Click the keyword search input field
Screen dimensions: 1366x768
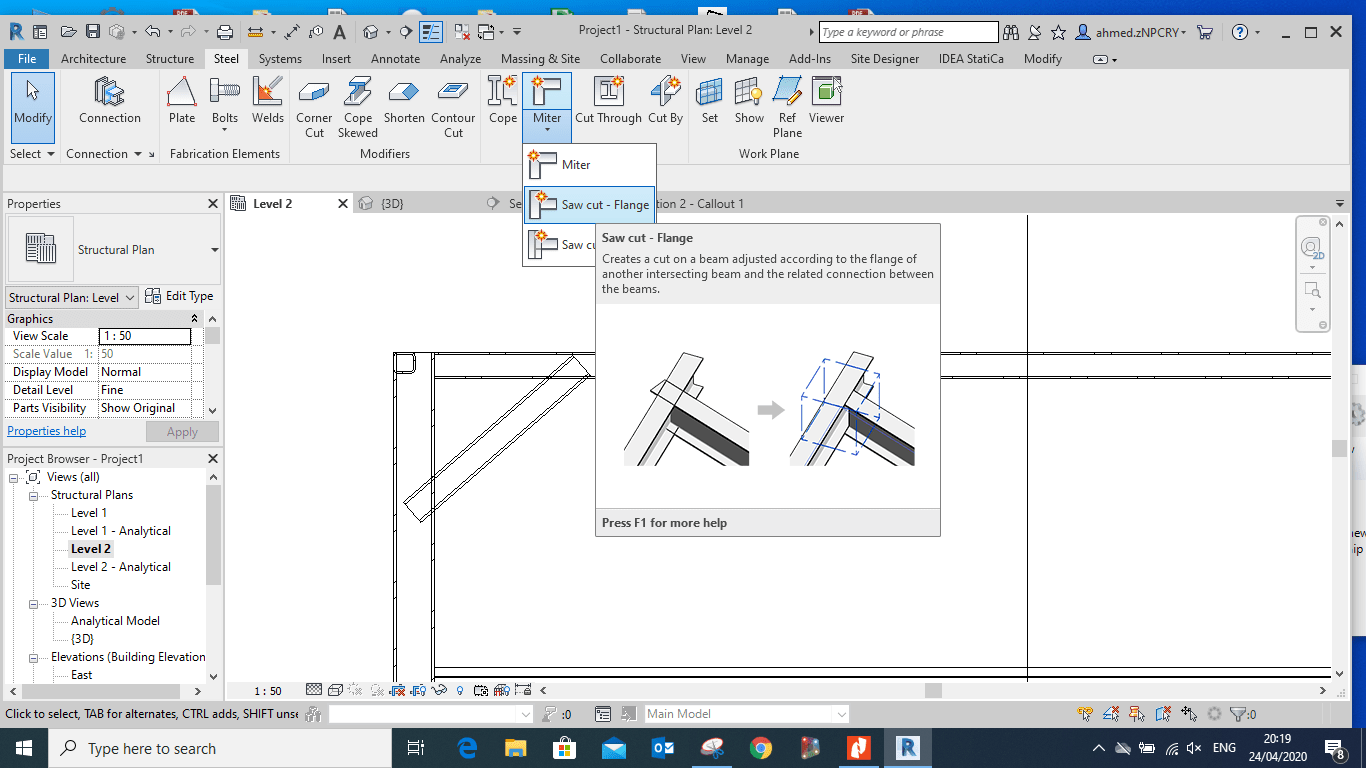click(905, 31)
